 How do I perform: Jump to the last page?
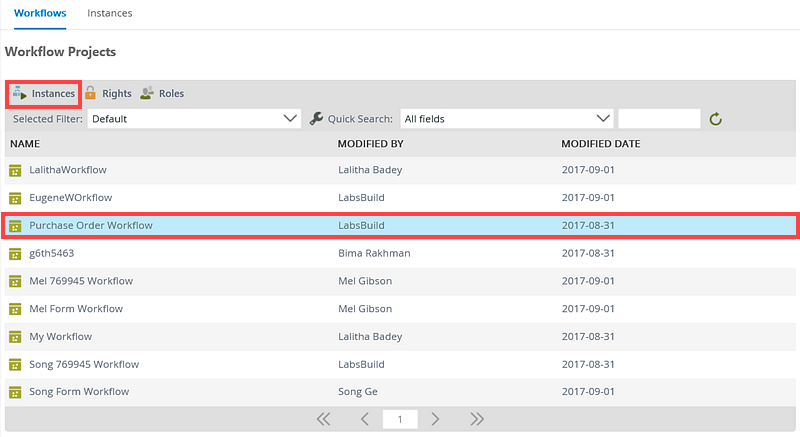tap(477, 419)
